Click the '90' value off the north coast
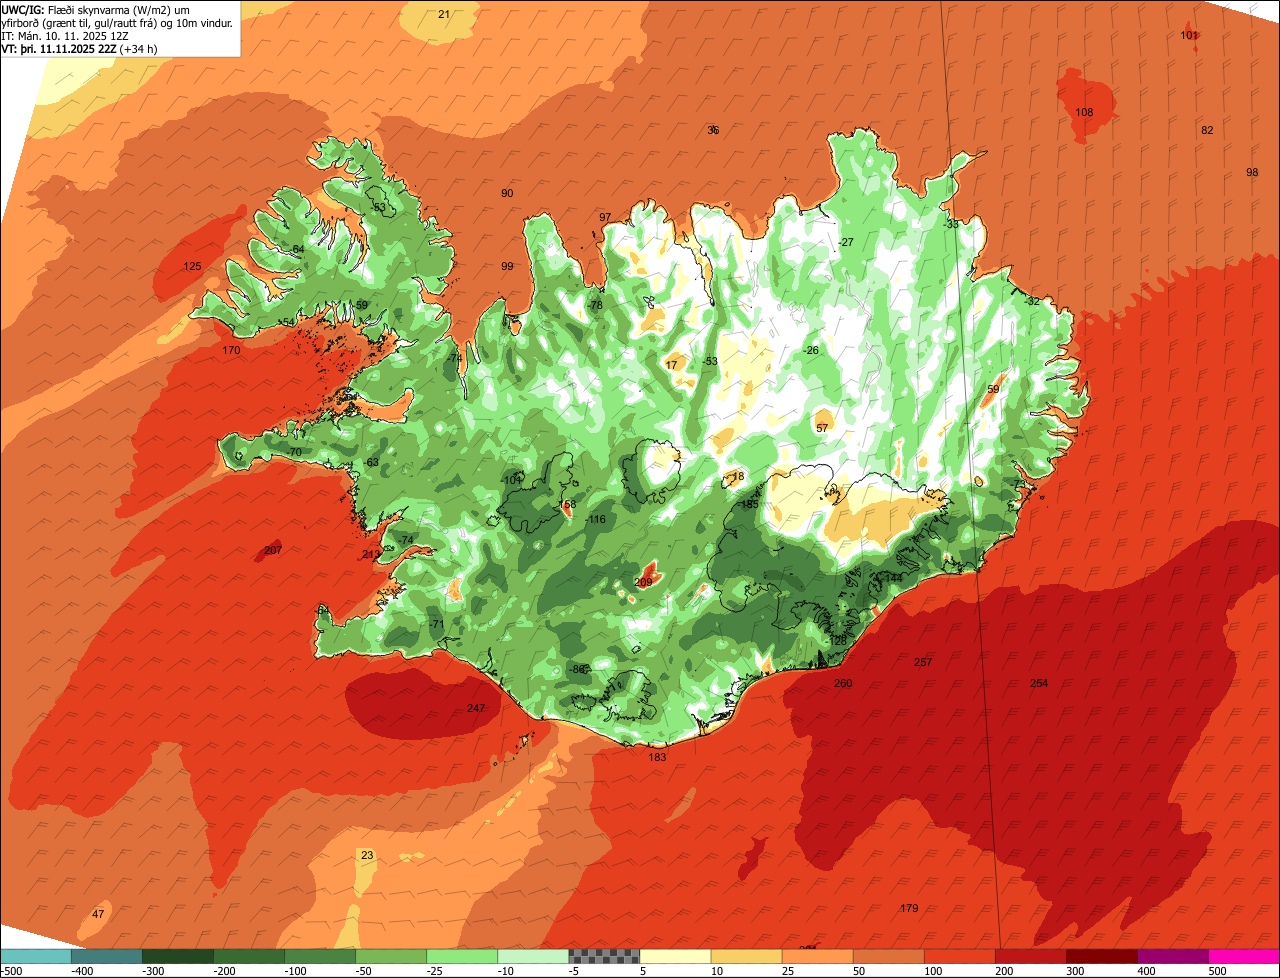The width and height of the screenshot is (1280, 978). (507, 193)
